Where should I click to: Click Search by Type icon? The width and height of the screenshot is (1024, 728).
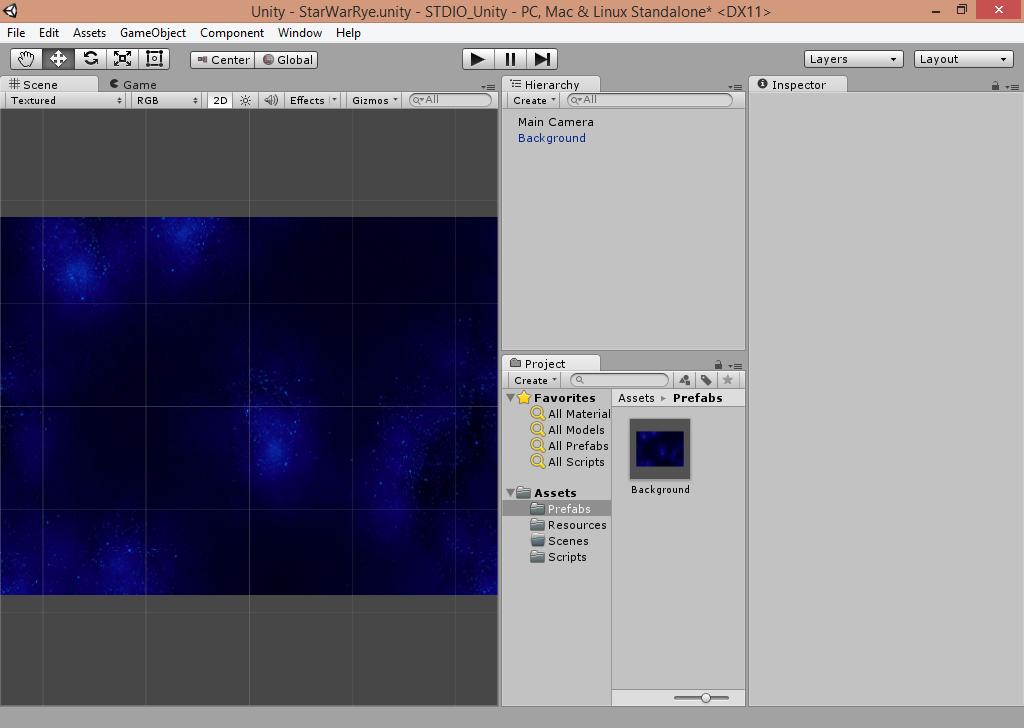[684, 380]
